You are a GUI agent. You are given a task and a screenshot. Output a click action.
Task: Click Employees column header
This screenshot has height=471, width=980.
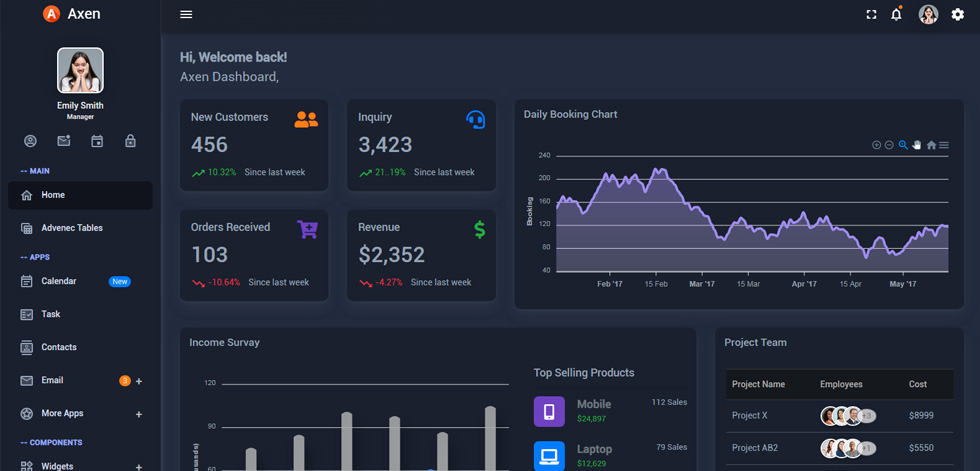[x=841, y=384]
